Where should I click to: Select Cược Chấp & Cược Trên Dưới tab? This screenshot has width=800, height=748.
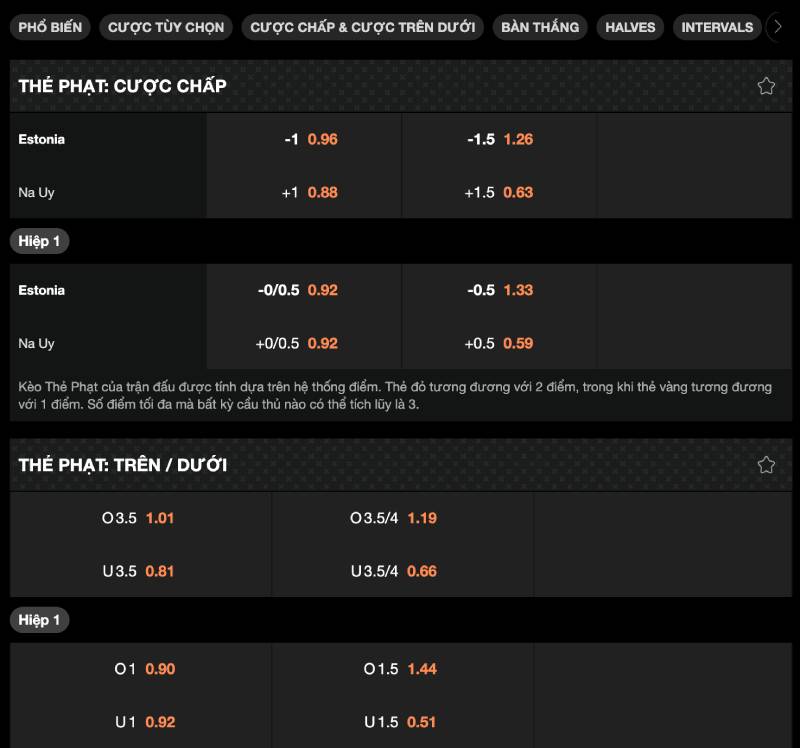click(362, 27)
